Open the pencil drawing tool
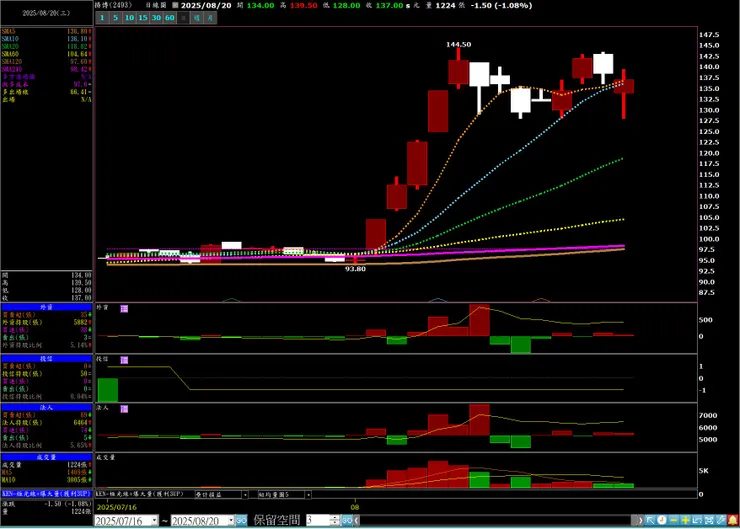The image size is (740, 529). [x=721, y=520]
